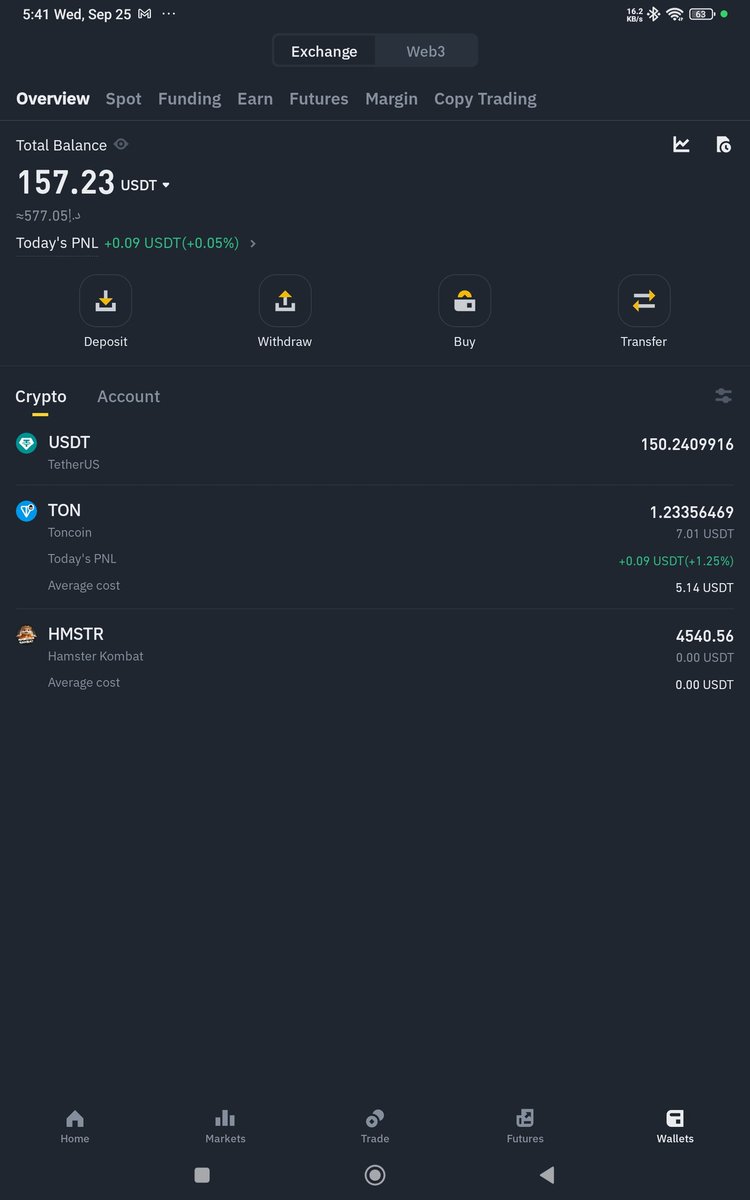Tap the 150.2409916 USDT balance
750x1200 pixels.
[687, 444]
